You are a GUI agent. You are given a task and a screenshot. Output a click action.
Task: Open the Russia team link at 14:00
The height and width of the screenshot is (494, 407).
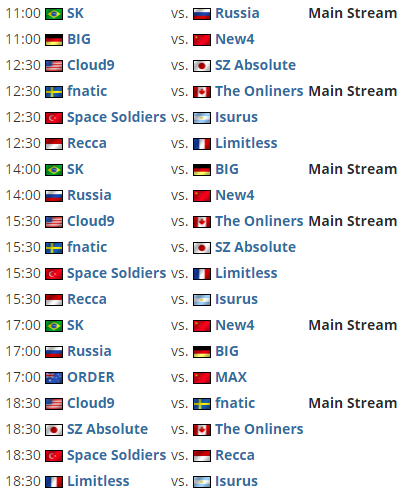(x=89, y=195)
